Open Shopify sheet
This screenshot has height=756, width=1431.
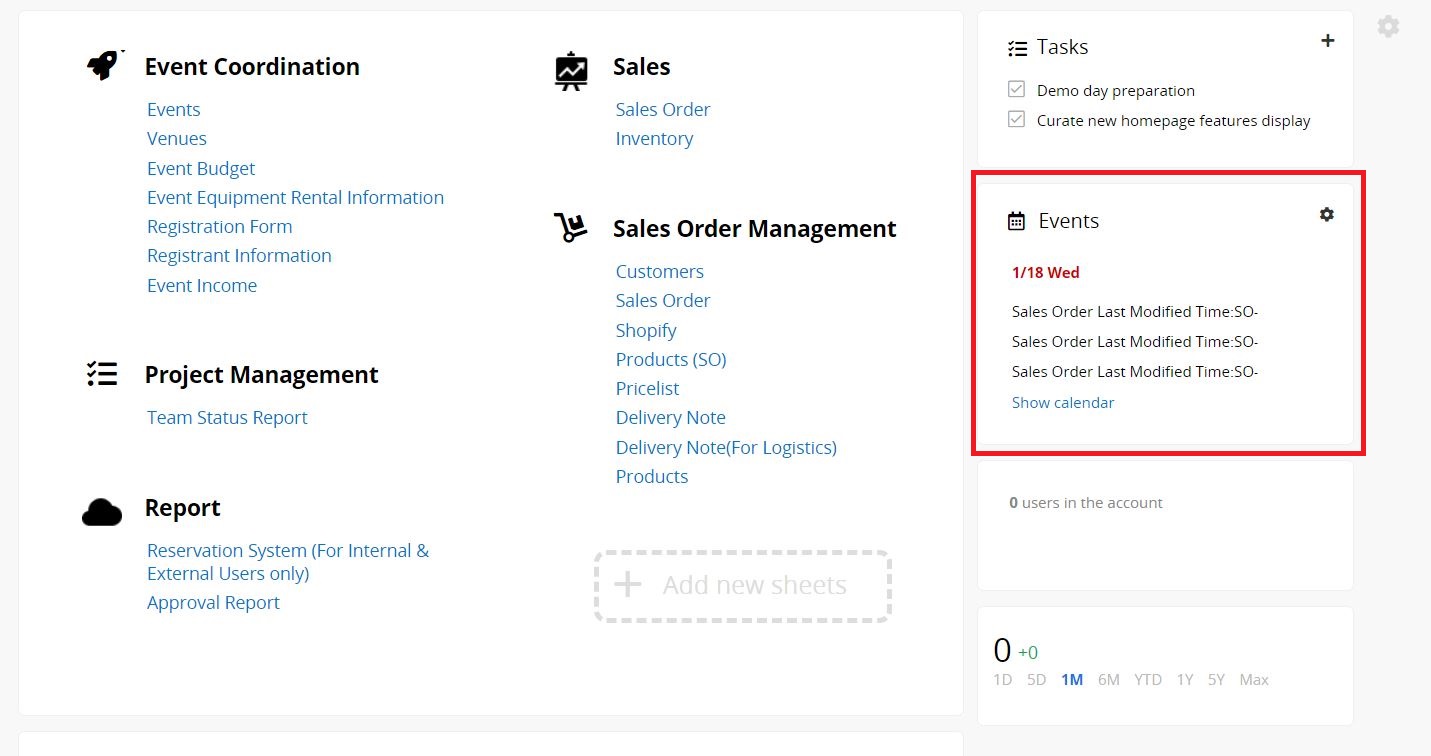coord(646,330)
